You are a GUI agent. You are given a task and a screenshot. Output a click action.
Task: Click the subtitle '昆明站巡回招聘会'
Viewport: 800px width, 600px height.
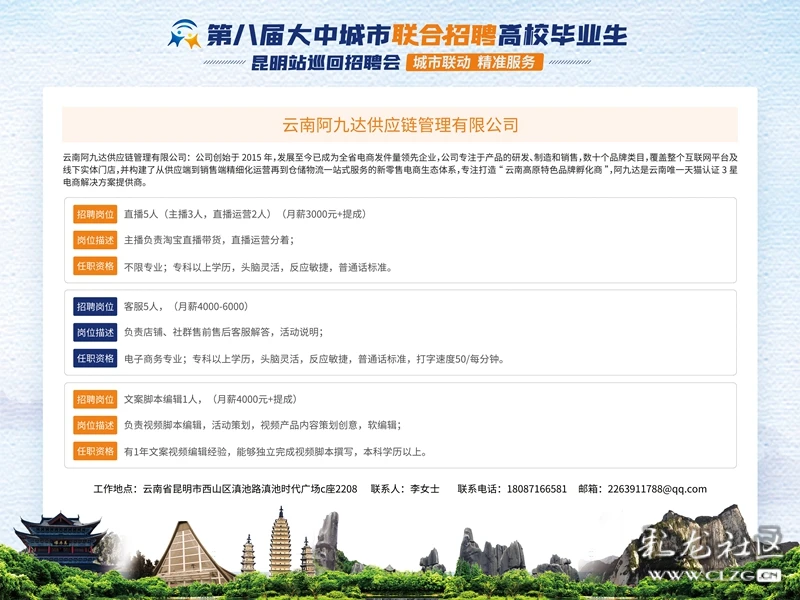click(326, 63)
